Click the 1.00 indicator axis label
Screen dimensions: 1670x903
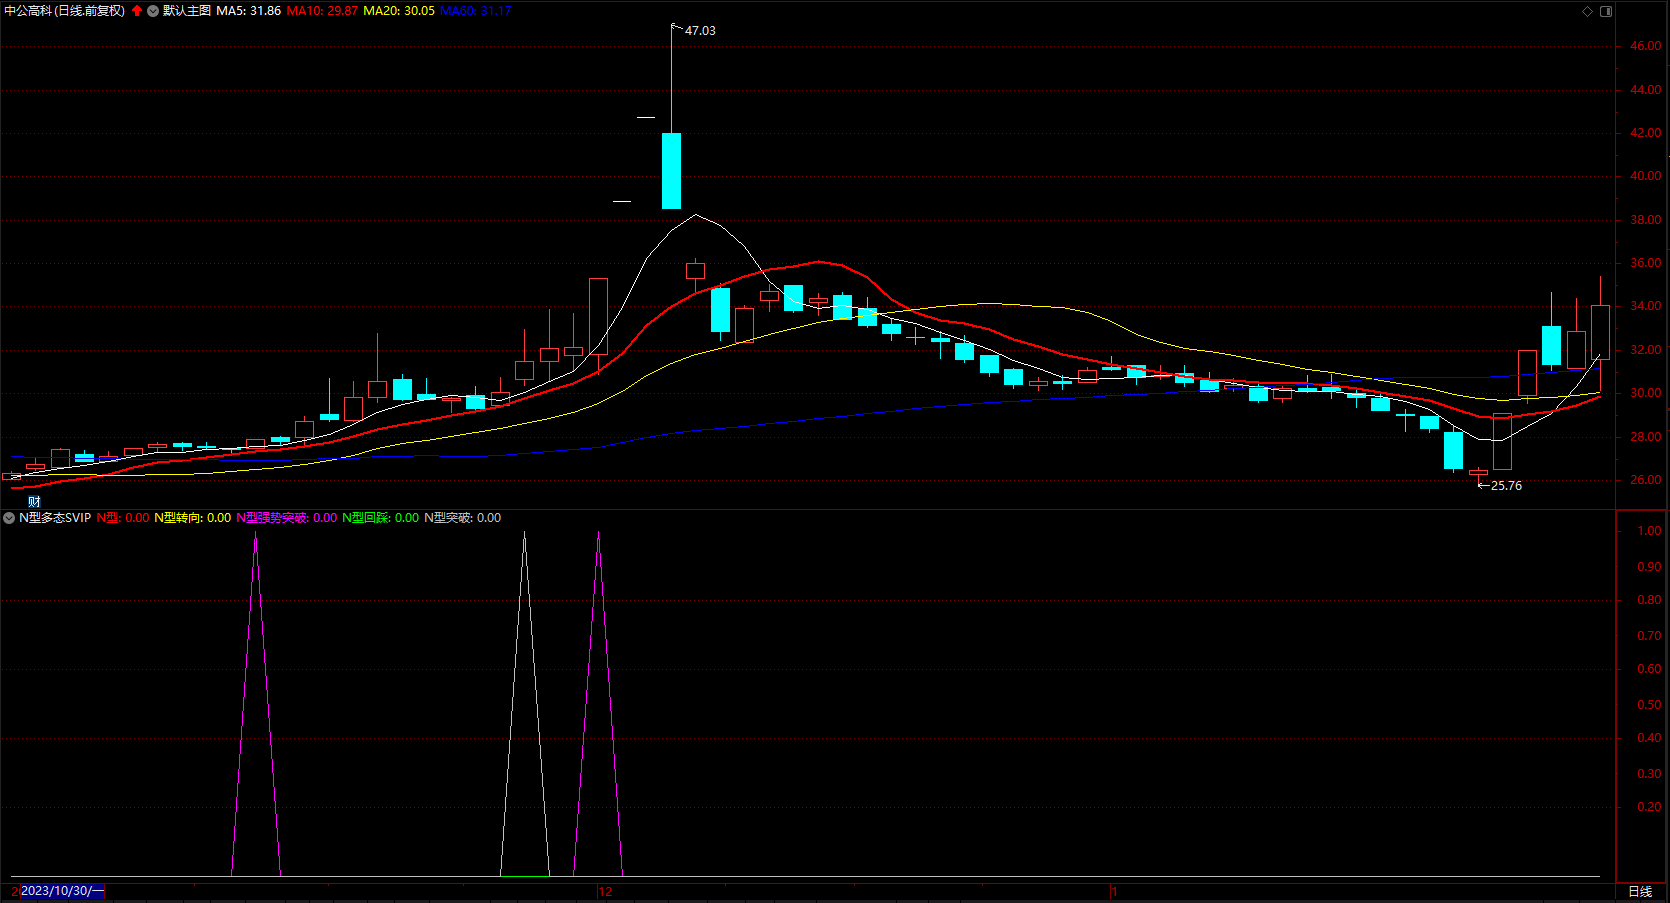coord(1649,531)
